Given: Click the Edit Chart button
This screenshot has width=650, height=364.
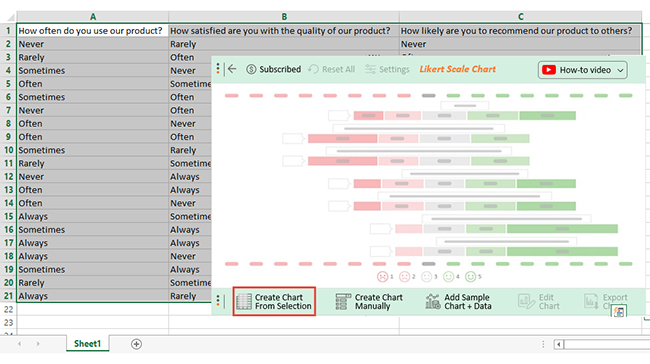Looking at the screenshot, I should pos(539,301).
